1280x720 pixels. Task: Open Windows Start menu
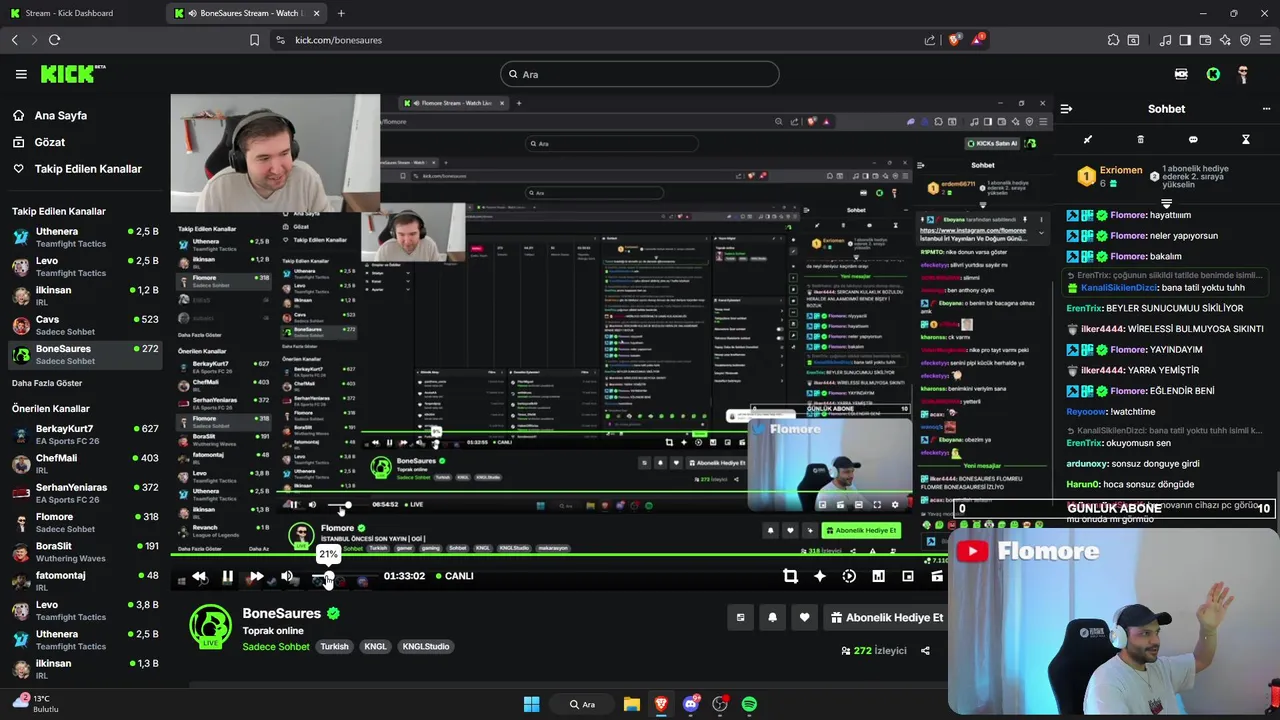(531, 704)
